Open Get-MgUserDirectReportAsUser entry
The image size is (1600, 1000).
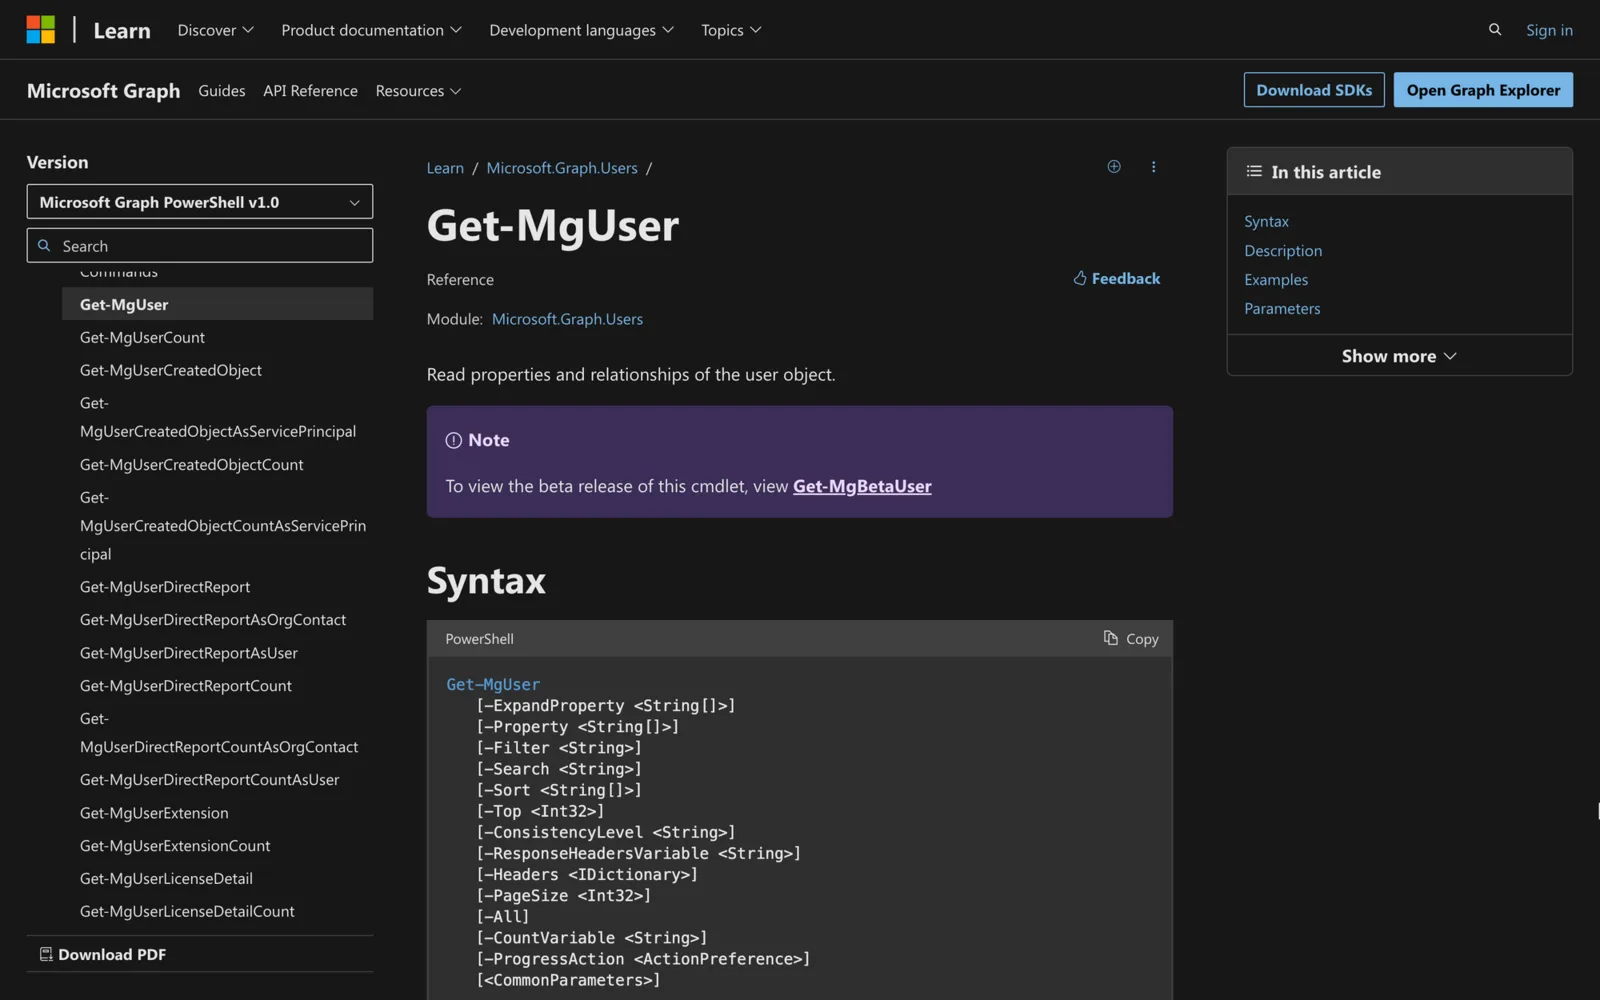tap(189, 653)
